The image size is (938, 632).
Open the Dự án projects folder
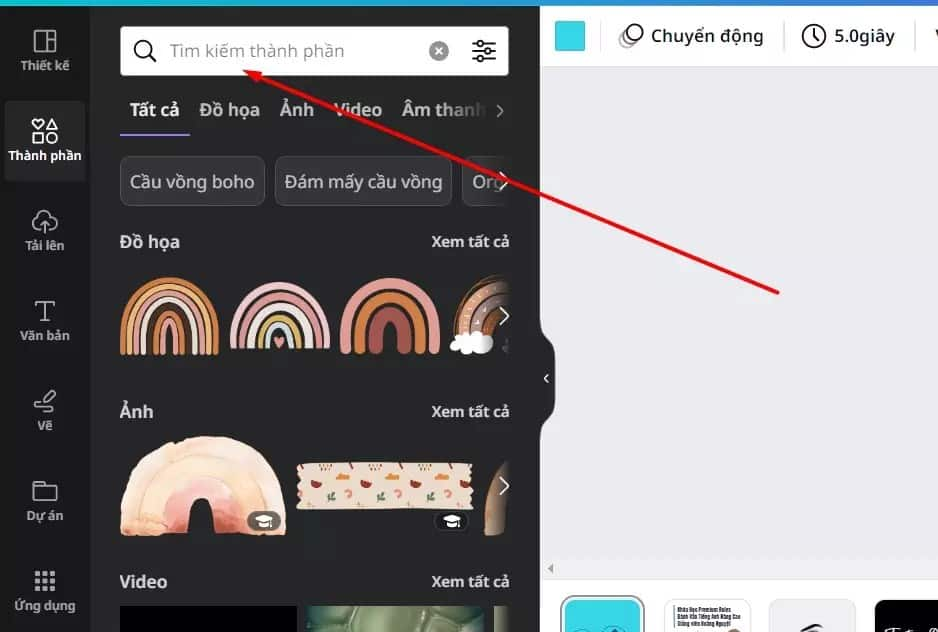(44, 500)
